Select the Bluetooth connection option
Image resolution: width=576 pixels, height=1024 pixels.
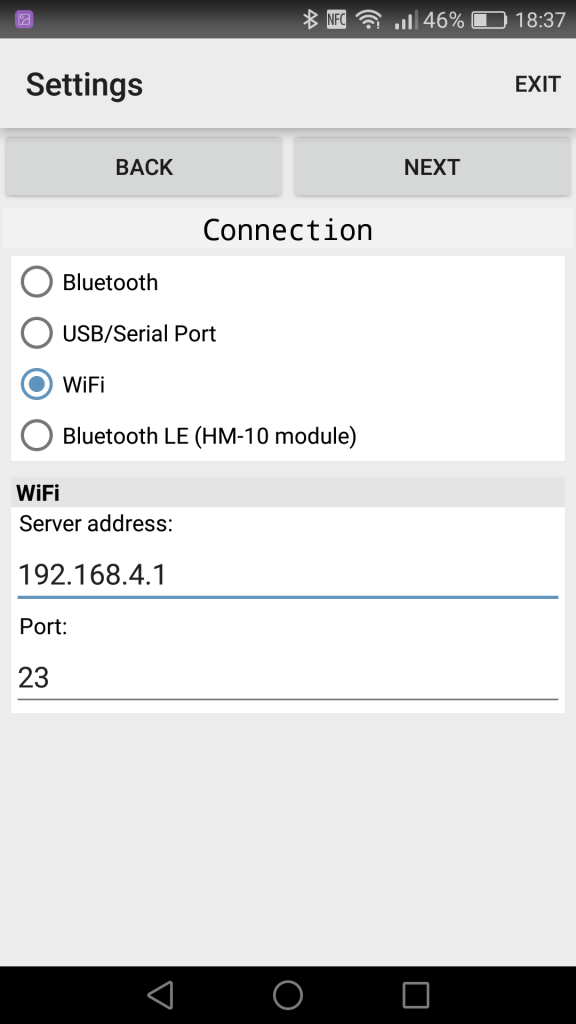point(36,282)
